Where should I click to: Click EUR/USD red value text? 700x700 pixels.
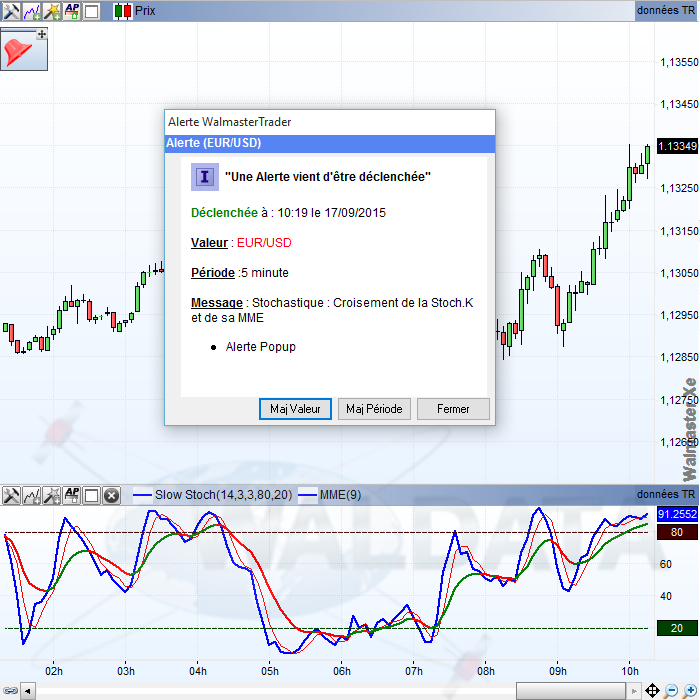click(x=264, y=243)
